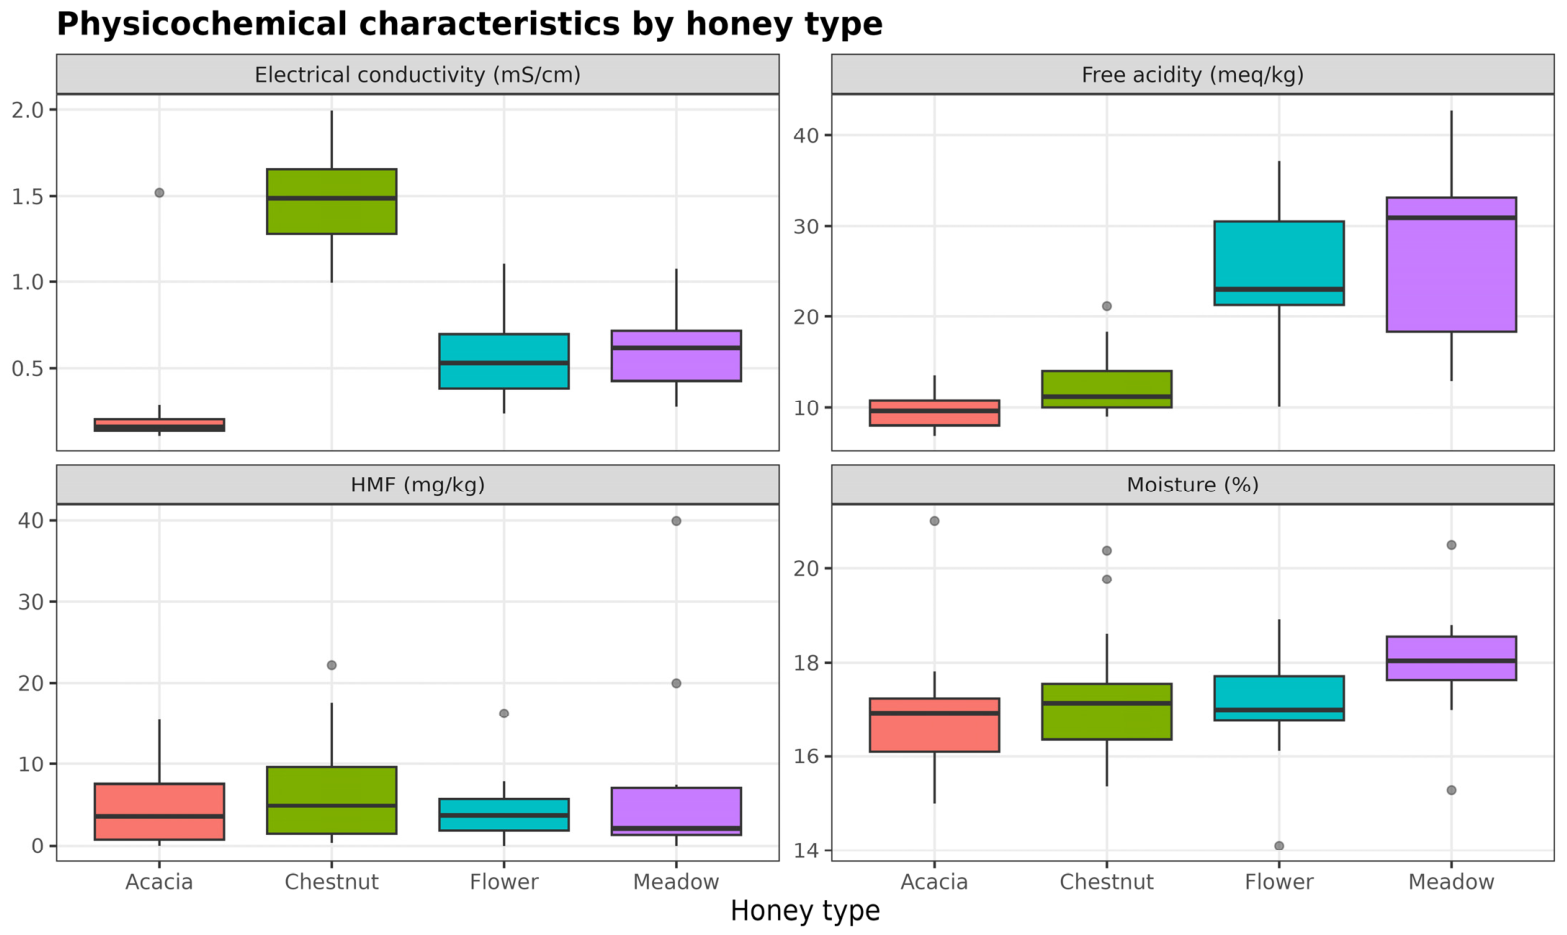Viewport: 1567px width, 935px height.
Task: Click the Chestnut HMF outlier point near 22
Action: pyautogui.click(x=332, y=665)
